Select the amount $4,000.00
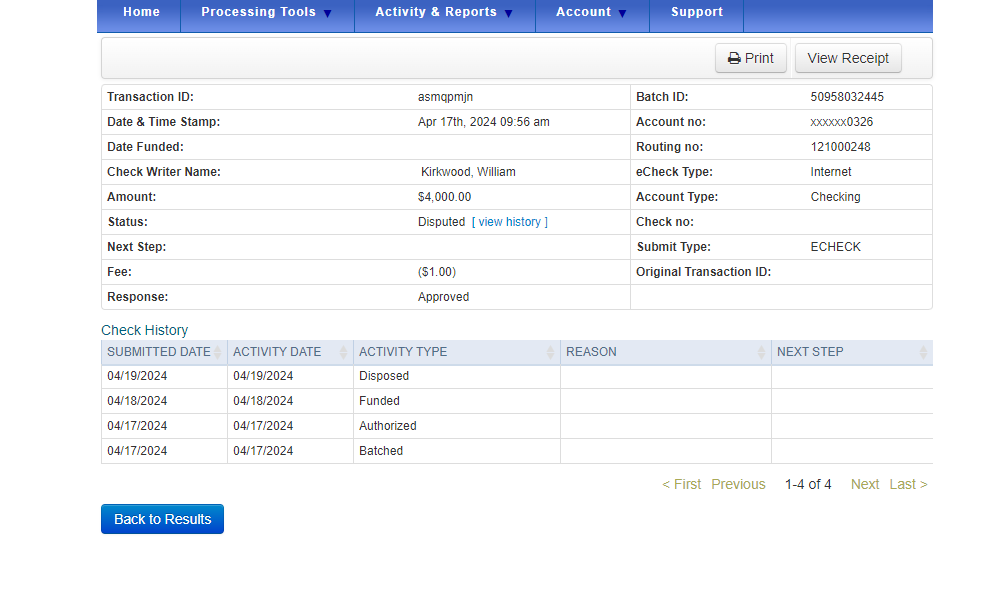Screen dimensions: 999x591 [445, 197]
